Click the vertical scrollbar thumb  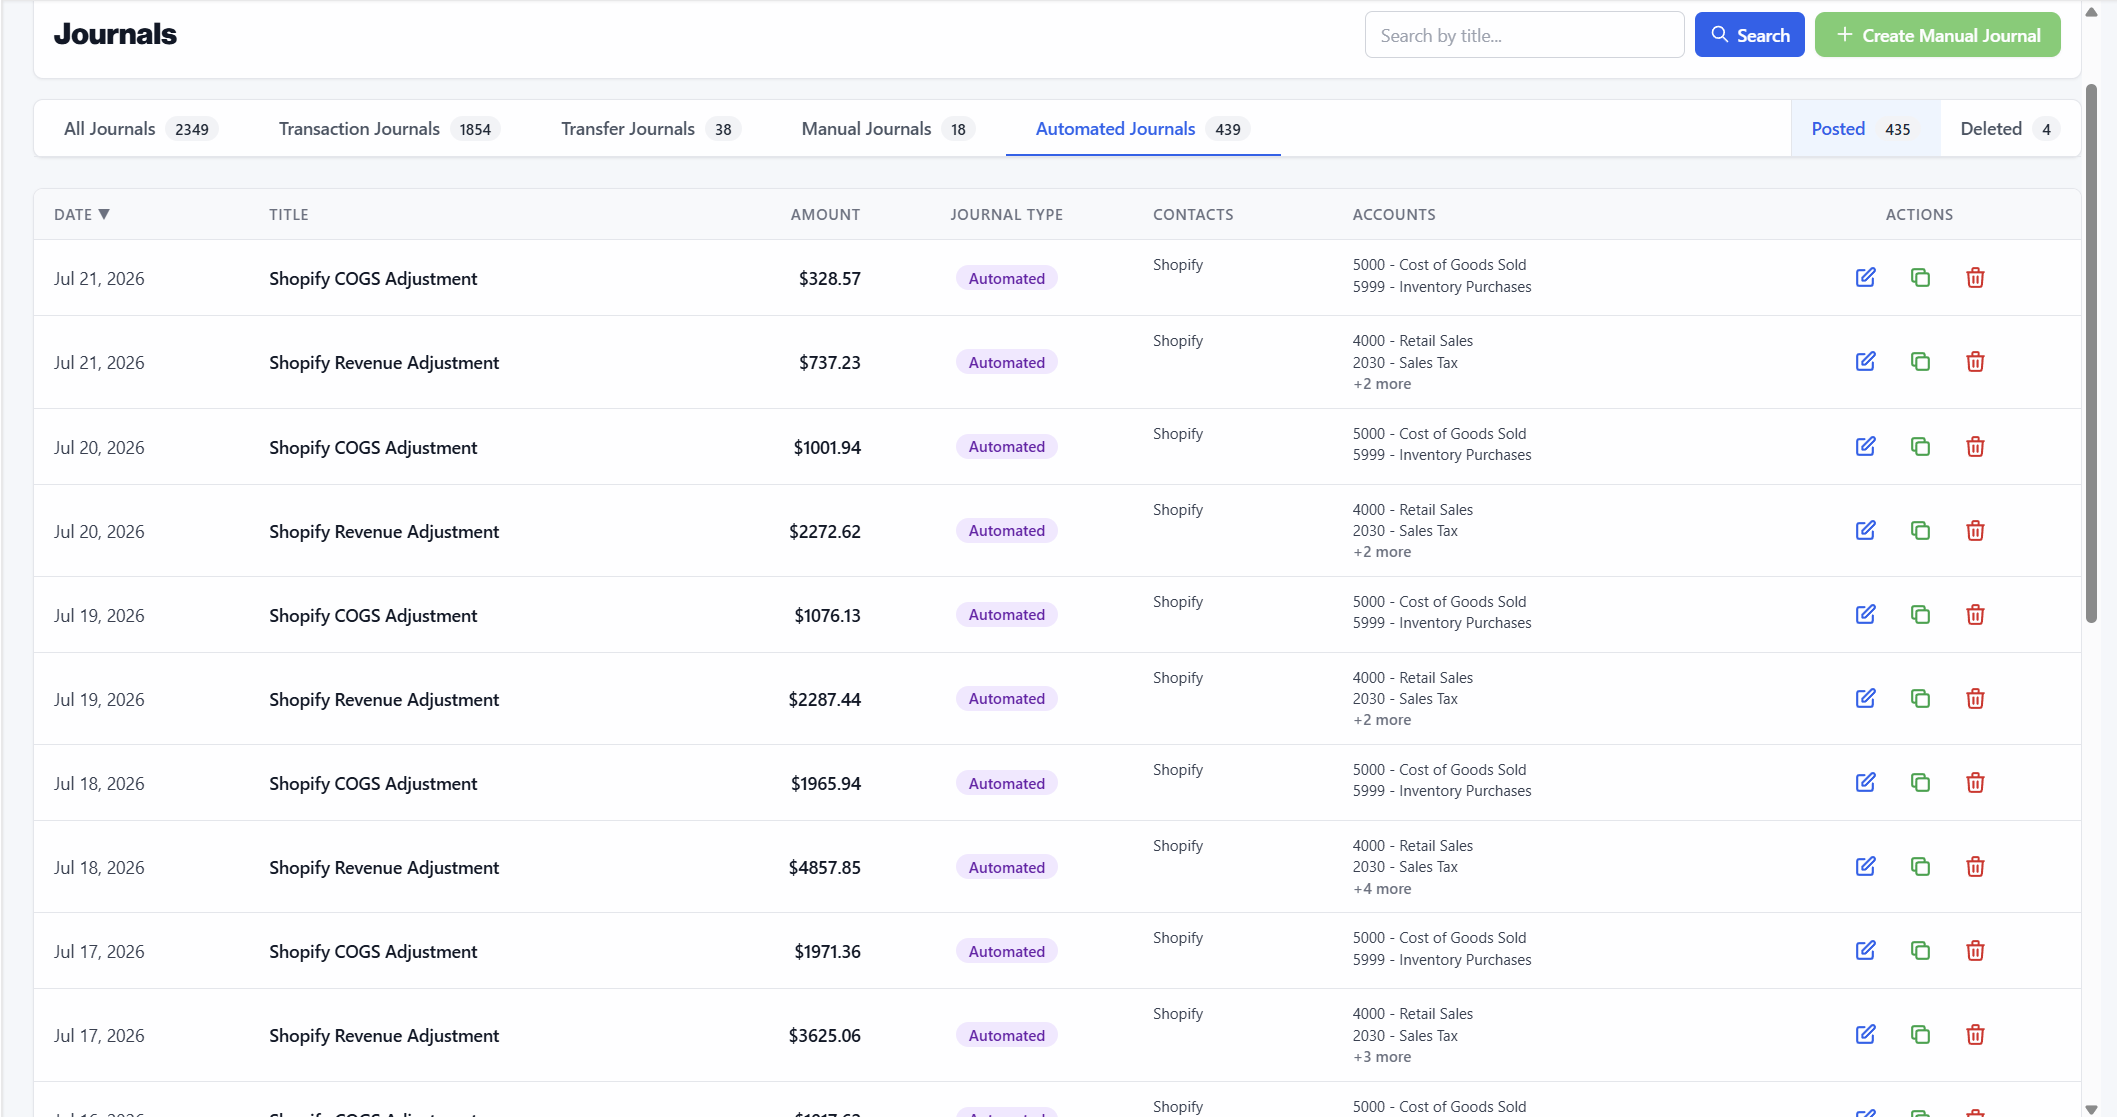coord(2091,353)
